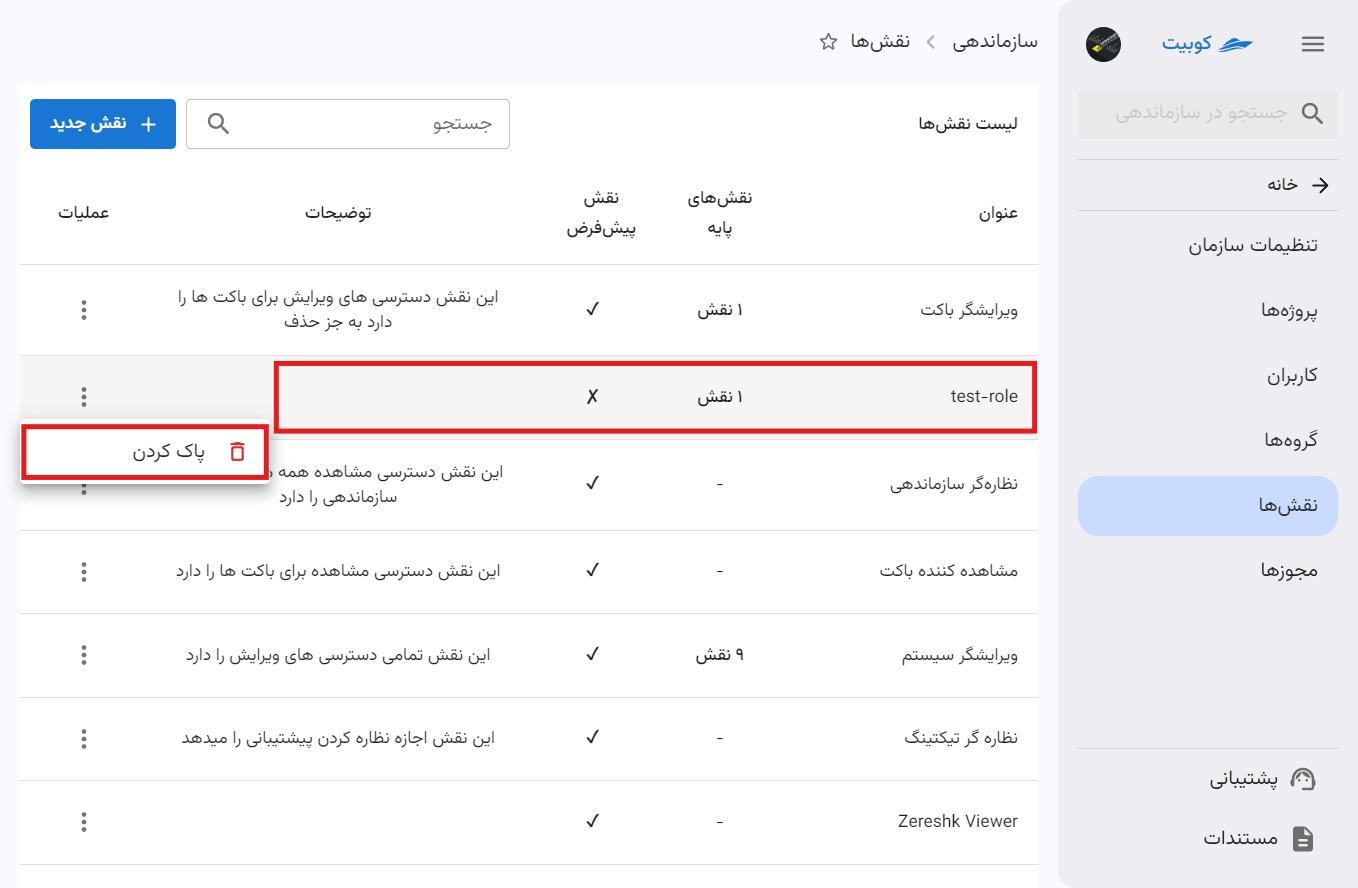Image resolution: width=1358 pixels, height=888 pixels.
Task: Click the مشاهده کننده باکت title
Action: pyautogui.click(x=949, y=572)
